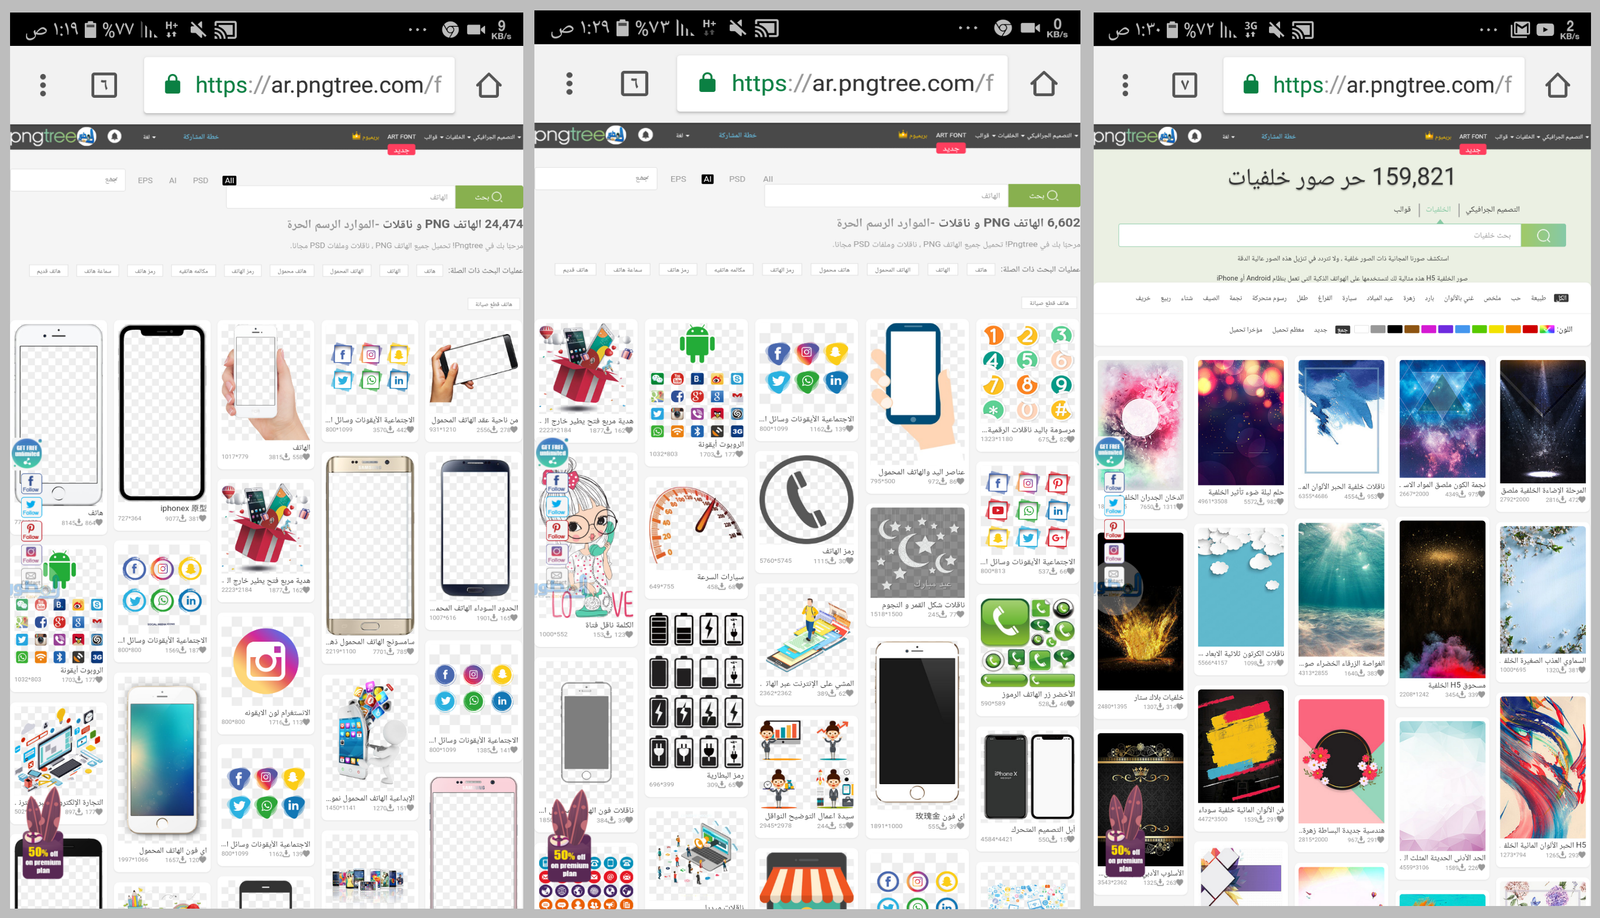Image resolution: width=1600 pixels, height=918 pixels.
Task: Click the معظم تحميل sort link in the right screenshot
Action: click(x=1288, y=329)
